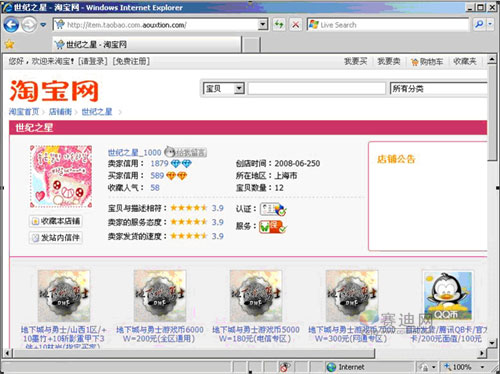This screenshot has width=500, height=374.
Task: Click the pink cartoon shop avatar image
Action: [61, 176]
